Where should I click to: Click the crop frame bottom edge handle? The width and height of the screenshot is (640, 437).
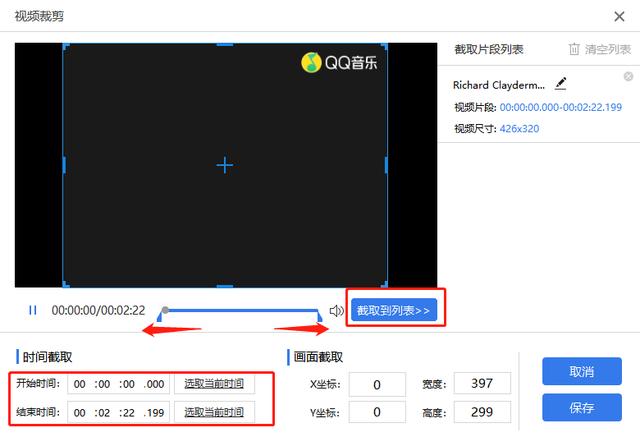(224, 286)
